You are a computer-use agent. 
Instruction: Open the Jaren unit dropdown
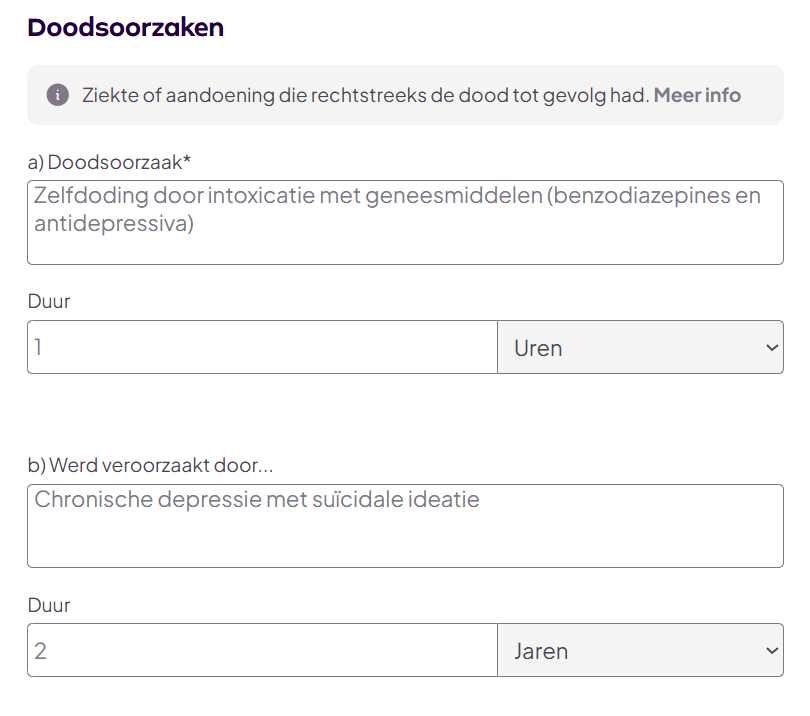tap(640, 650)
